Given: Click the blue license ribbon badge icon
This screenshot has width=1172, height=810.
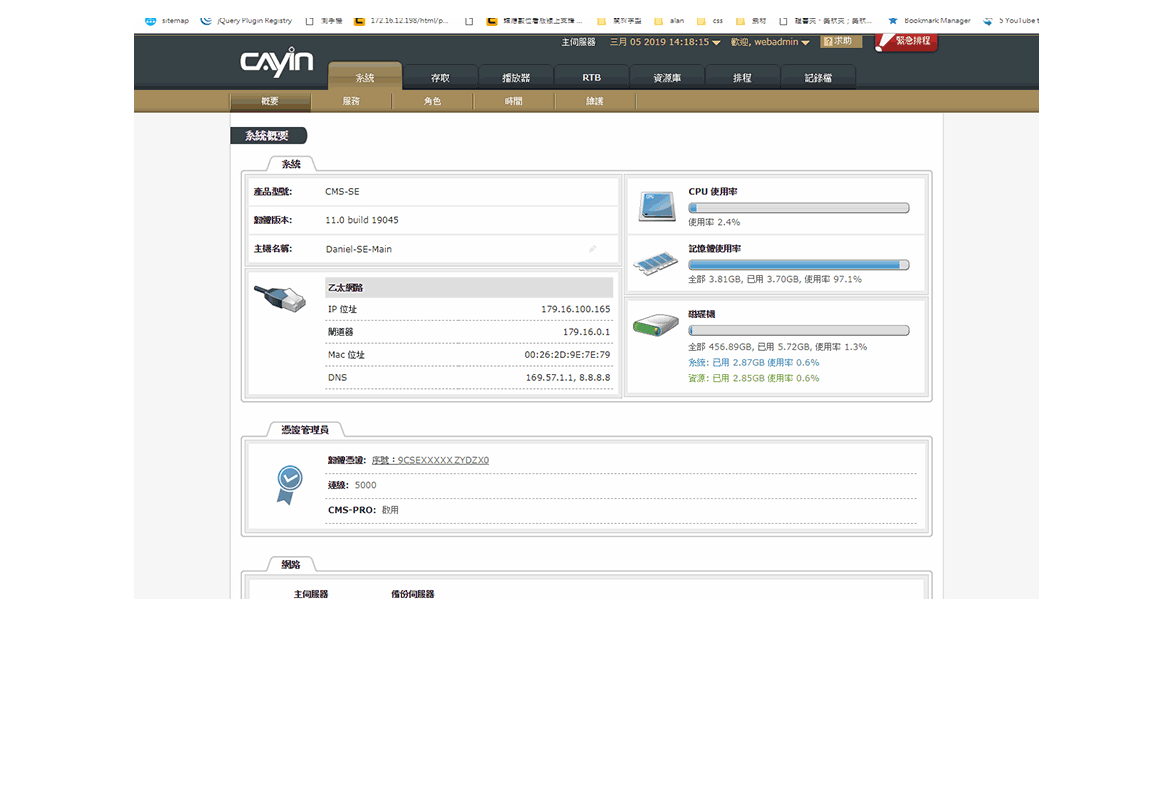Looking at the screenshot, I should (289, 484).
